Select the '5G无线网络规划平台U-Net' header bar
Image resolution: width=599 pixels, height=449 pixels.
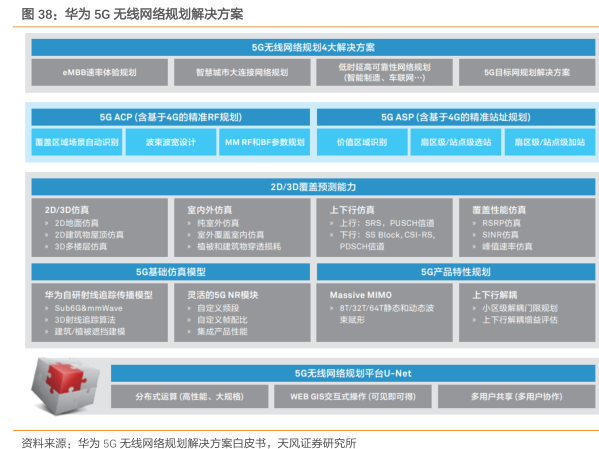(x=353, y=373)
